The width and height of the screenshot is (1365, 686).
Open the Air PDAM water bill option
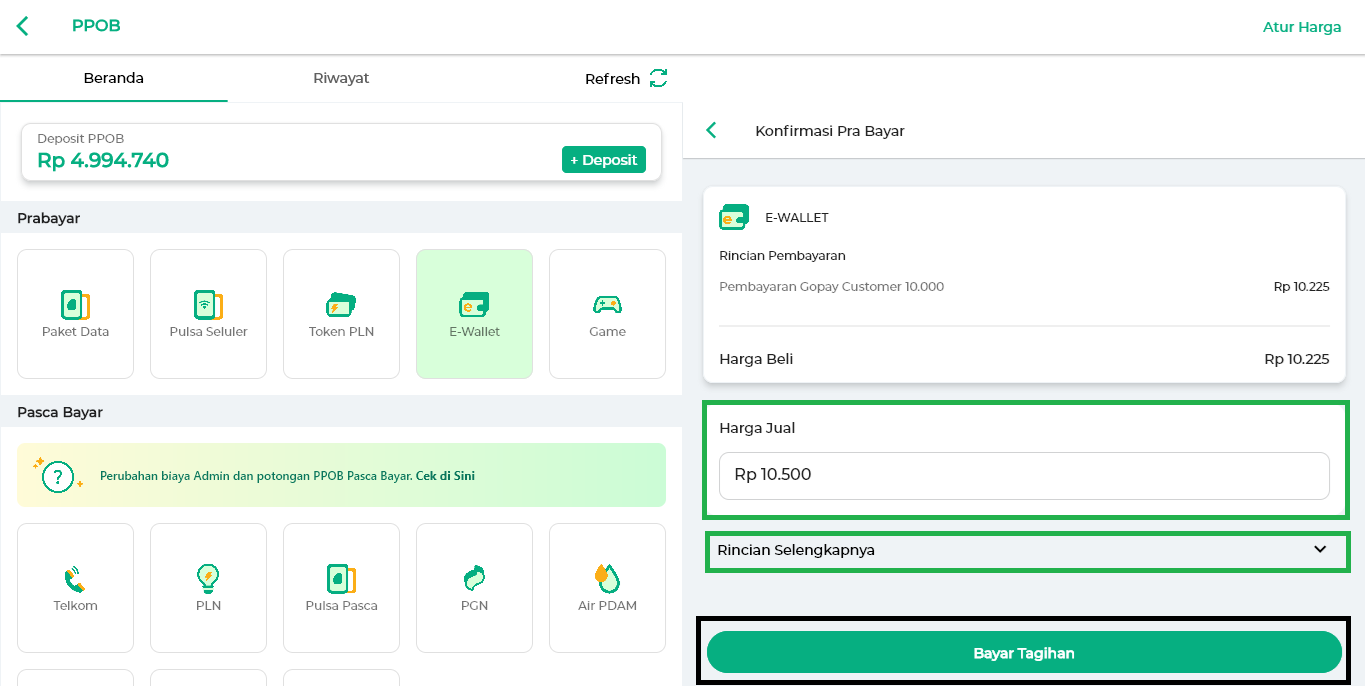607,588
